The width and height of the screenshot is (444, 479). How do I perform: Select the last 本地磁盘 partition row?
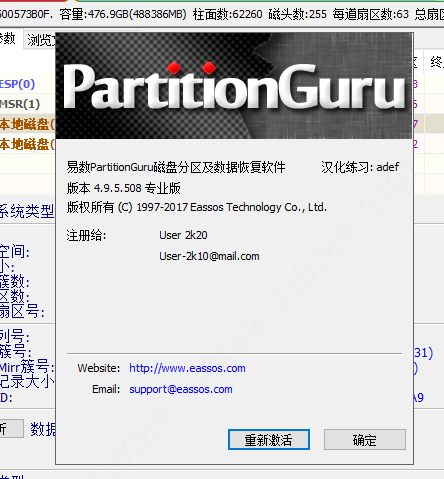tap(27, 144)
